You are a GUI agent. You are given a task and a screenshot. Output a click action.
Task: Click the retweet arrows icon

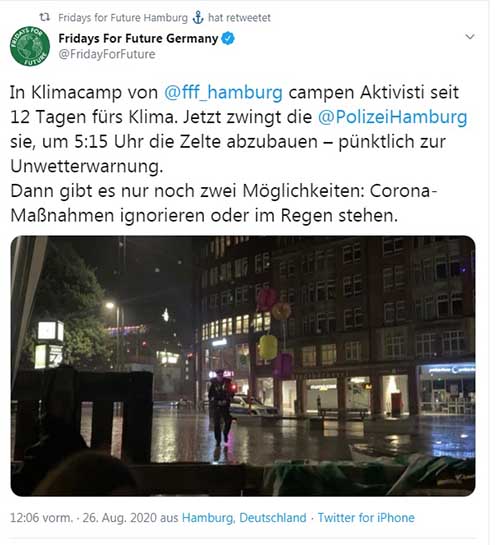click(x=44, y=17)
